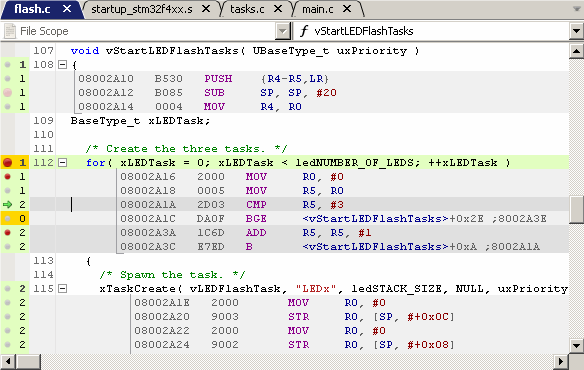Click the SUB SP, SP, #20 instruction
The height and width of the screenshot is (370, 584).
[270, 93]
